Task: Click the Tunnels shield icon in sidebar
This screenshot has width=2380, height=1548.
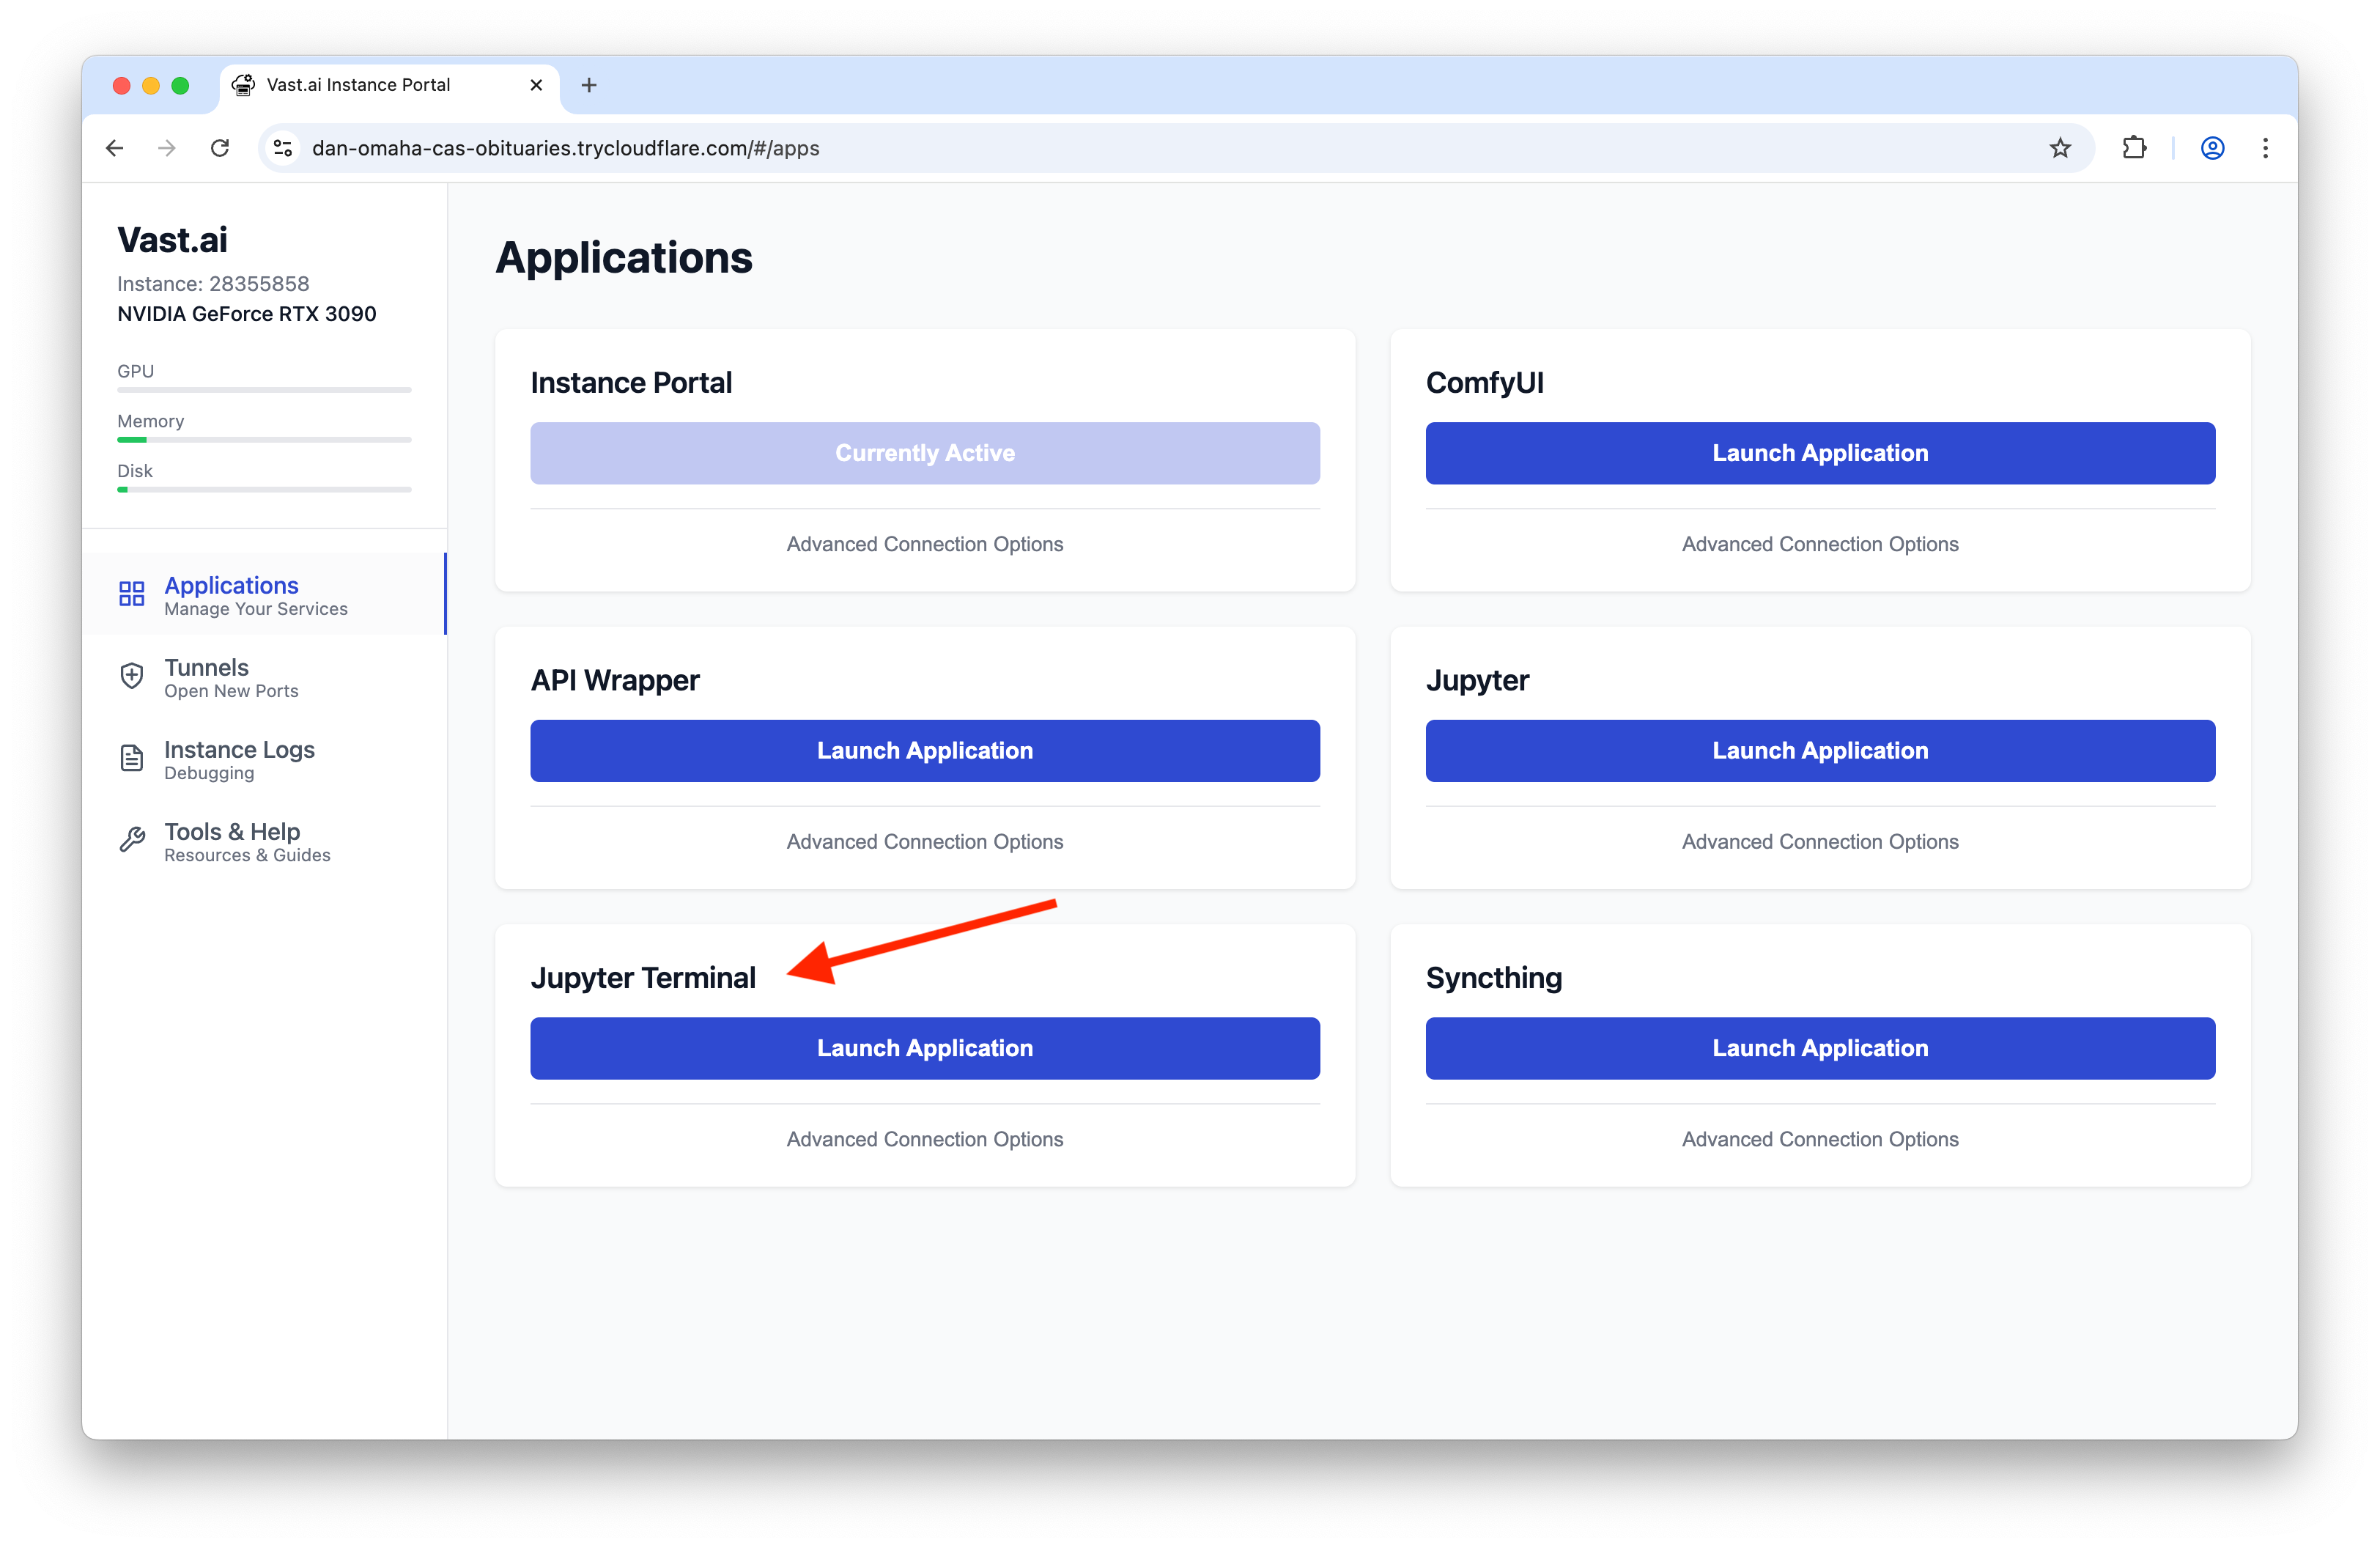Action: (132, 676)
